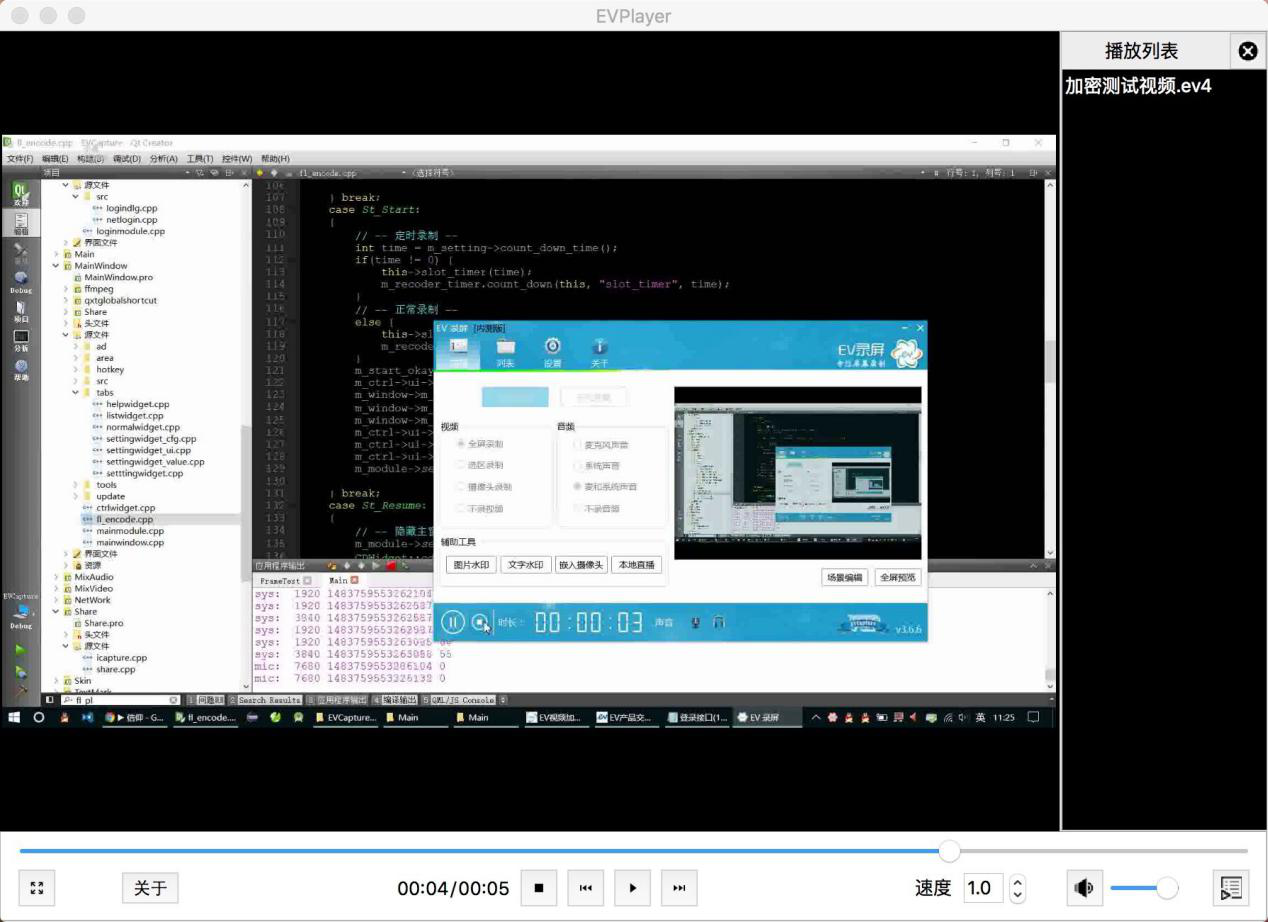
Task: Click the 关于 button in player control bar
Action: pos(150,887)
